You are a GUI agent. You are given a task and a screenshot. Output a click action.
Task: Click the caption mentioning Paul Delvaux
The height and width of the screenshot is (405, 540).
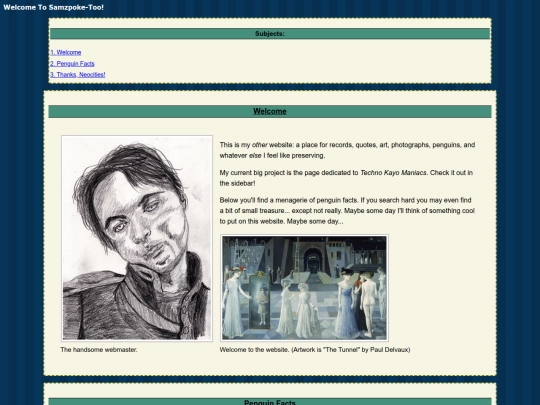pyautogui.click(x=315, y=350)
